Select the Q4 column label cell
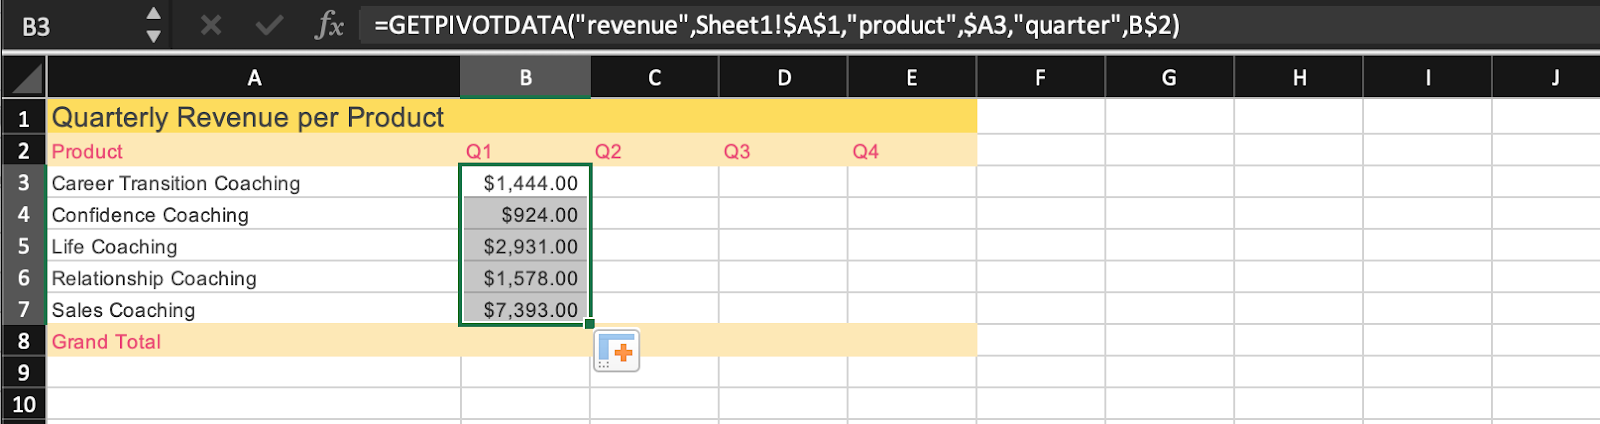Viewport: 1600px width, 424px height. [x=911, y=151]
